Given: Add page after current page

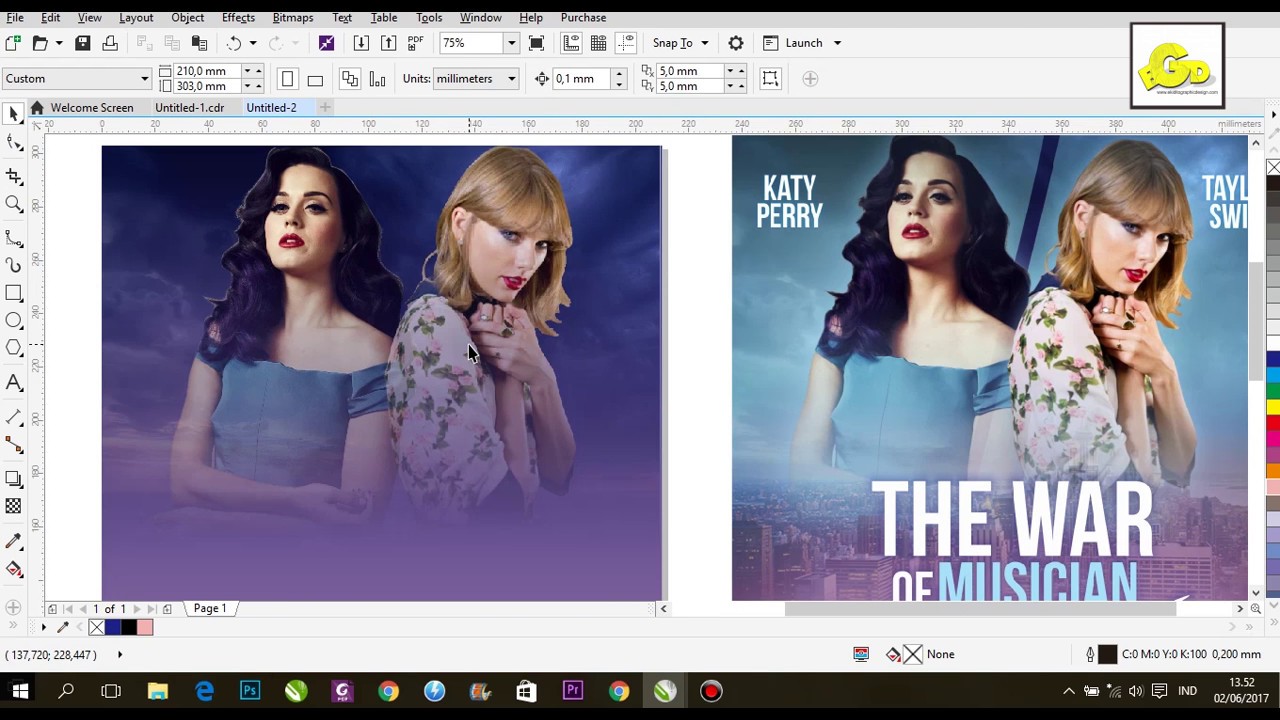Looking at the screenshot, I should [x=167, y=609].
